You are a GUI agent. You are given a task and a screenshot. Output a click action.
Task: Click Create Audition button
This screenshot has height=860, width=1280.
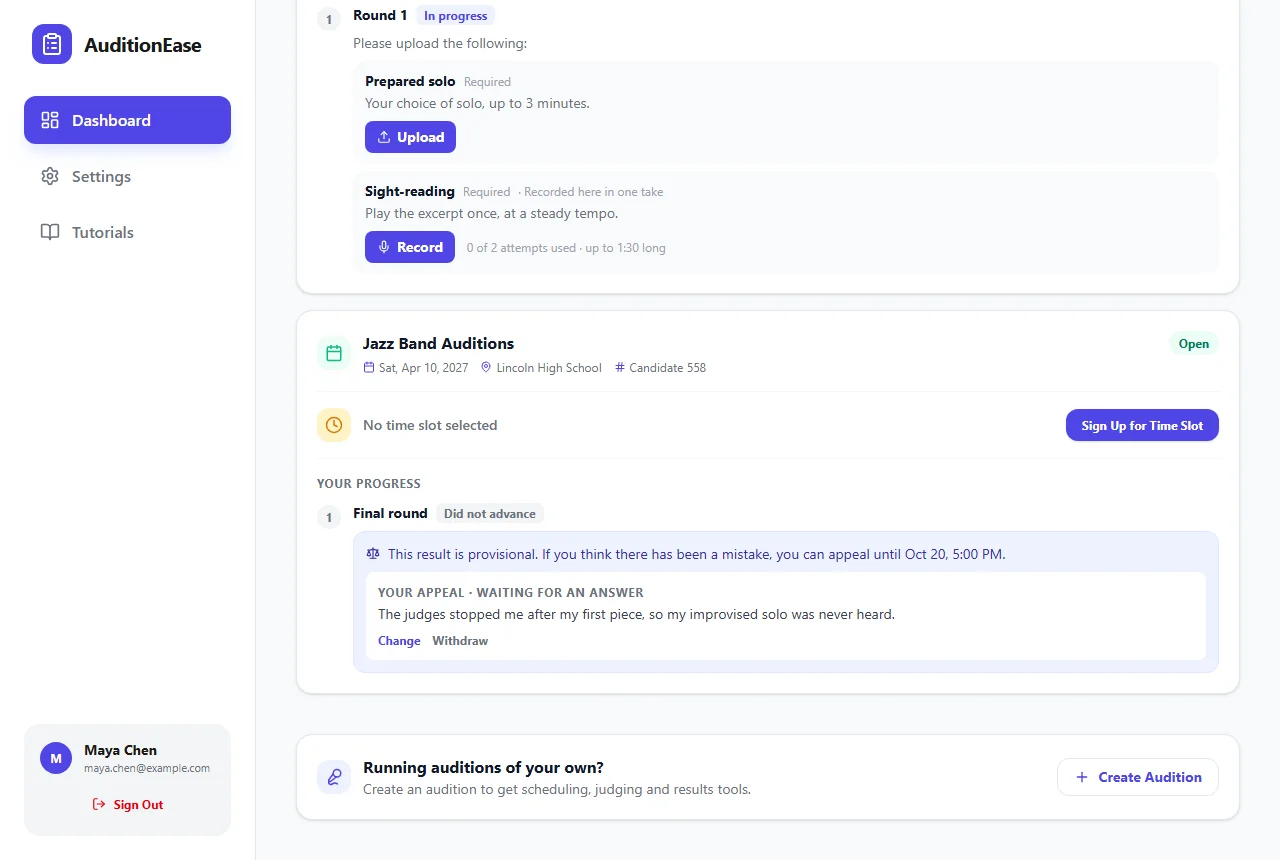(1138, 777)
